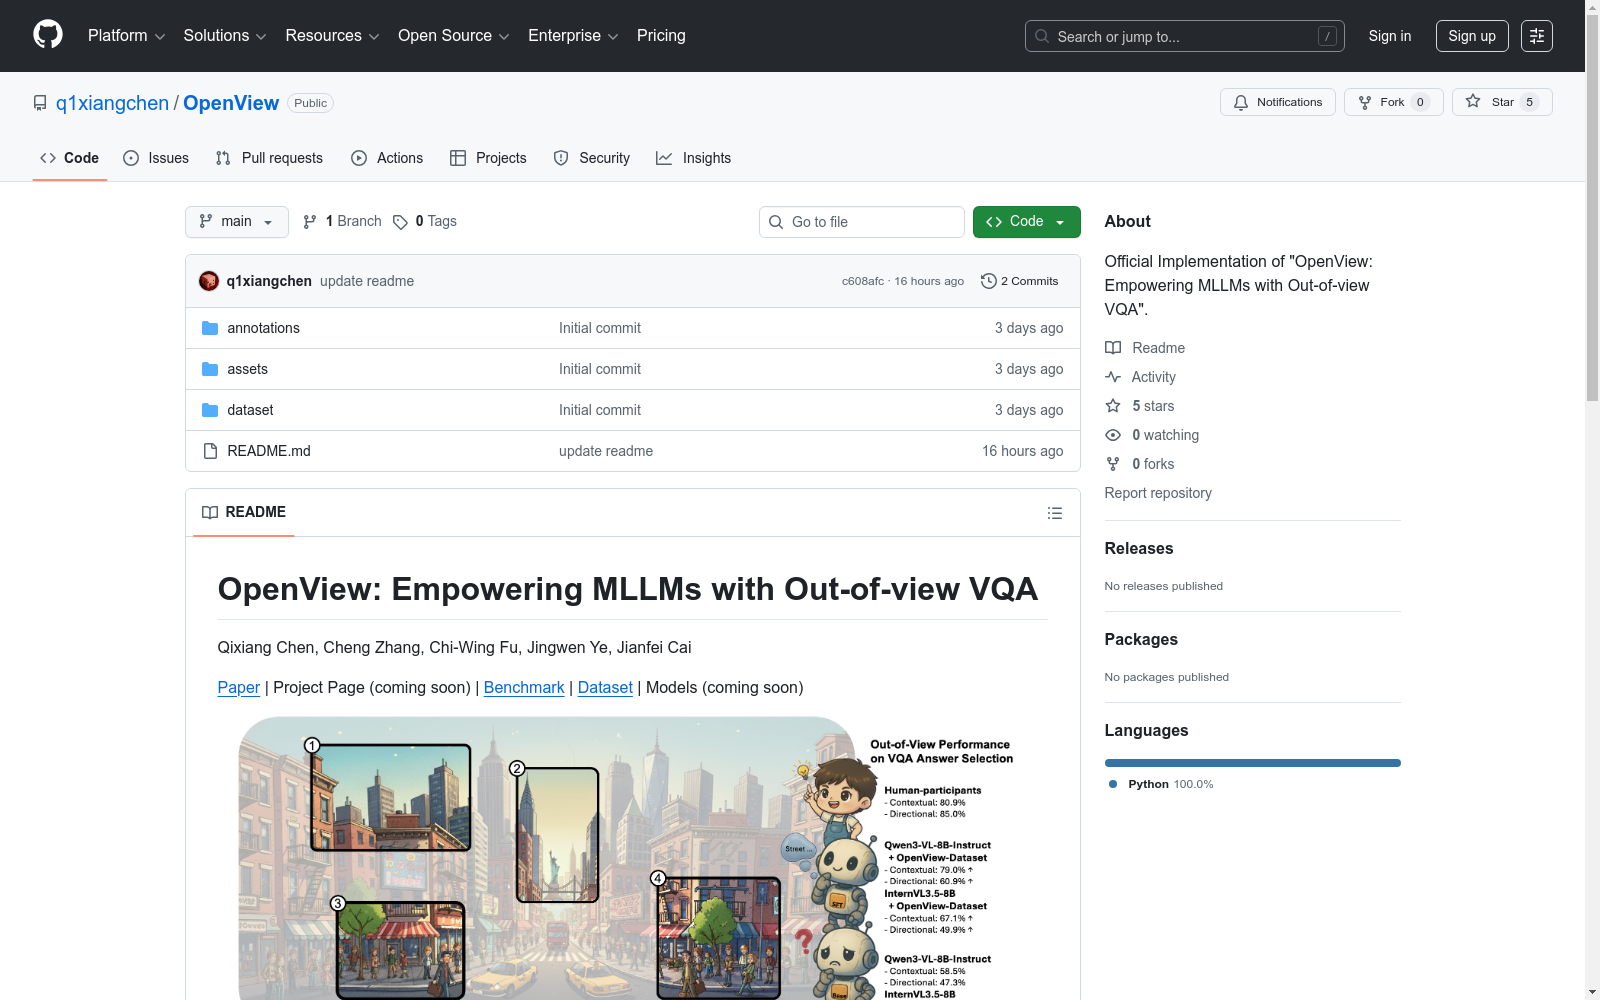
Task: Switch to the Insights tab
Action: 693,158
